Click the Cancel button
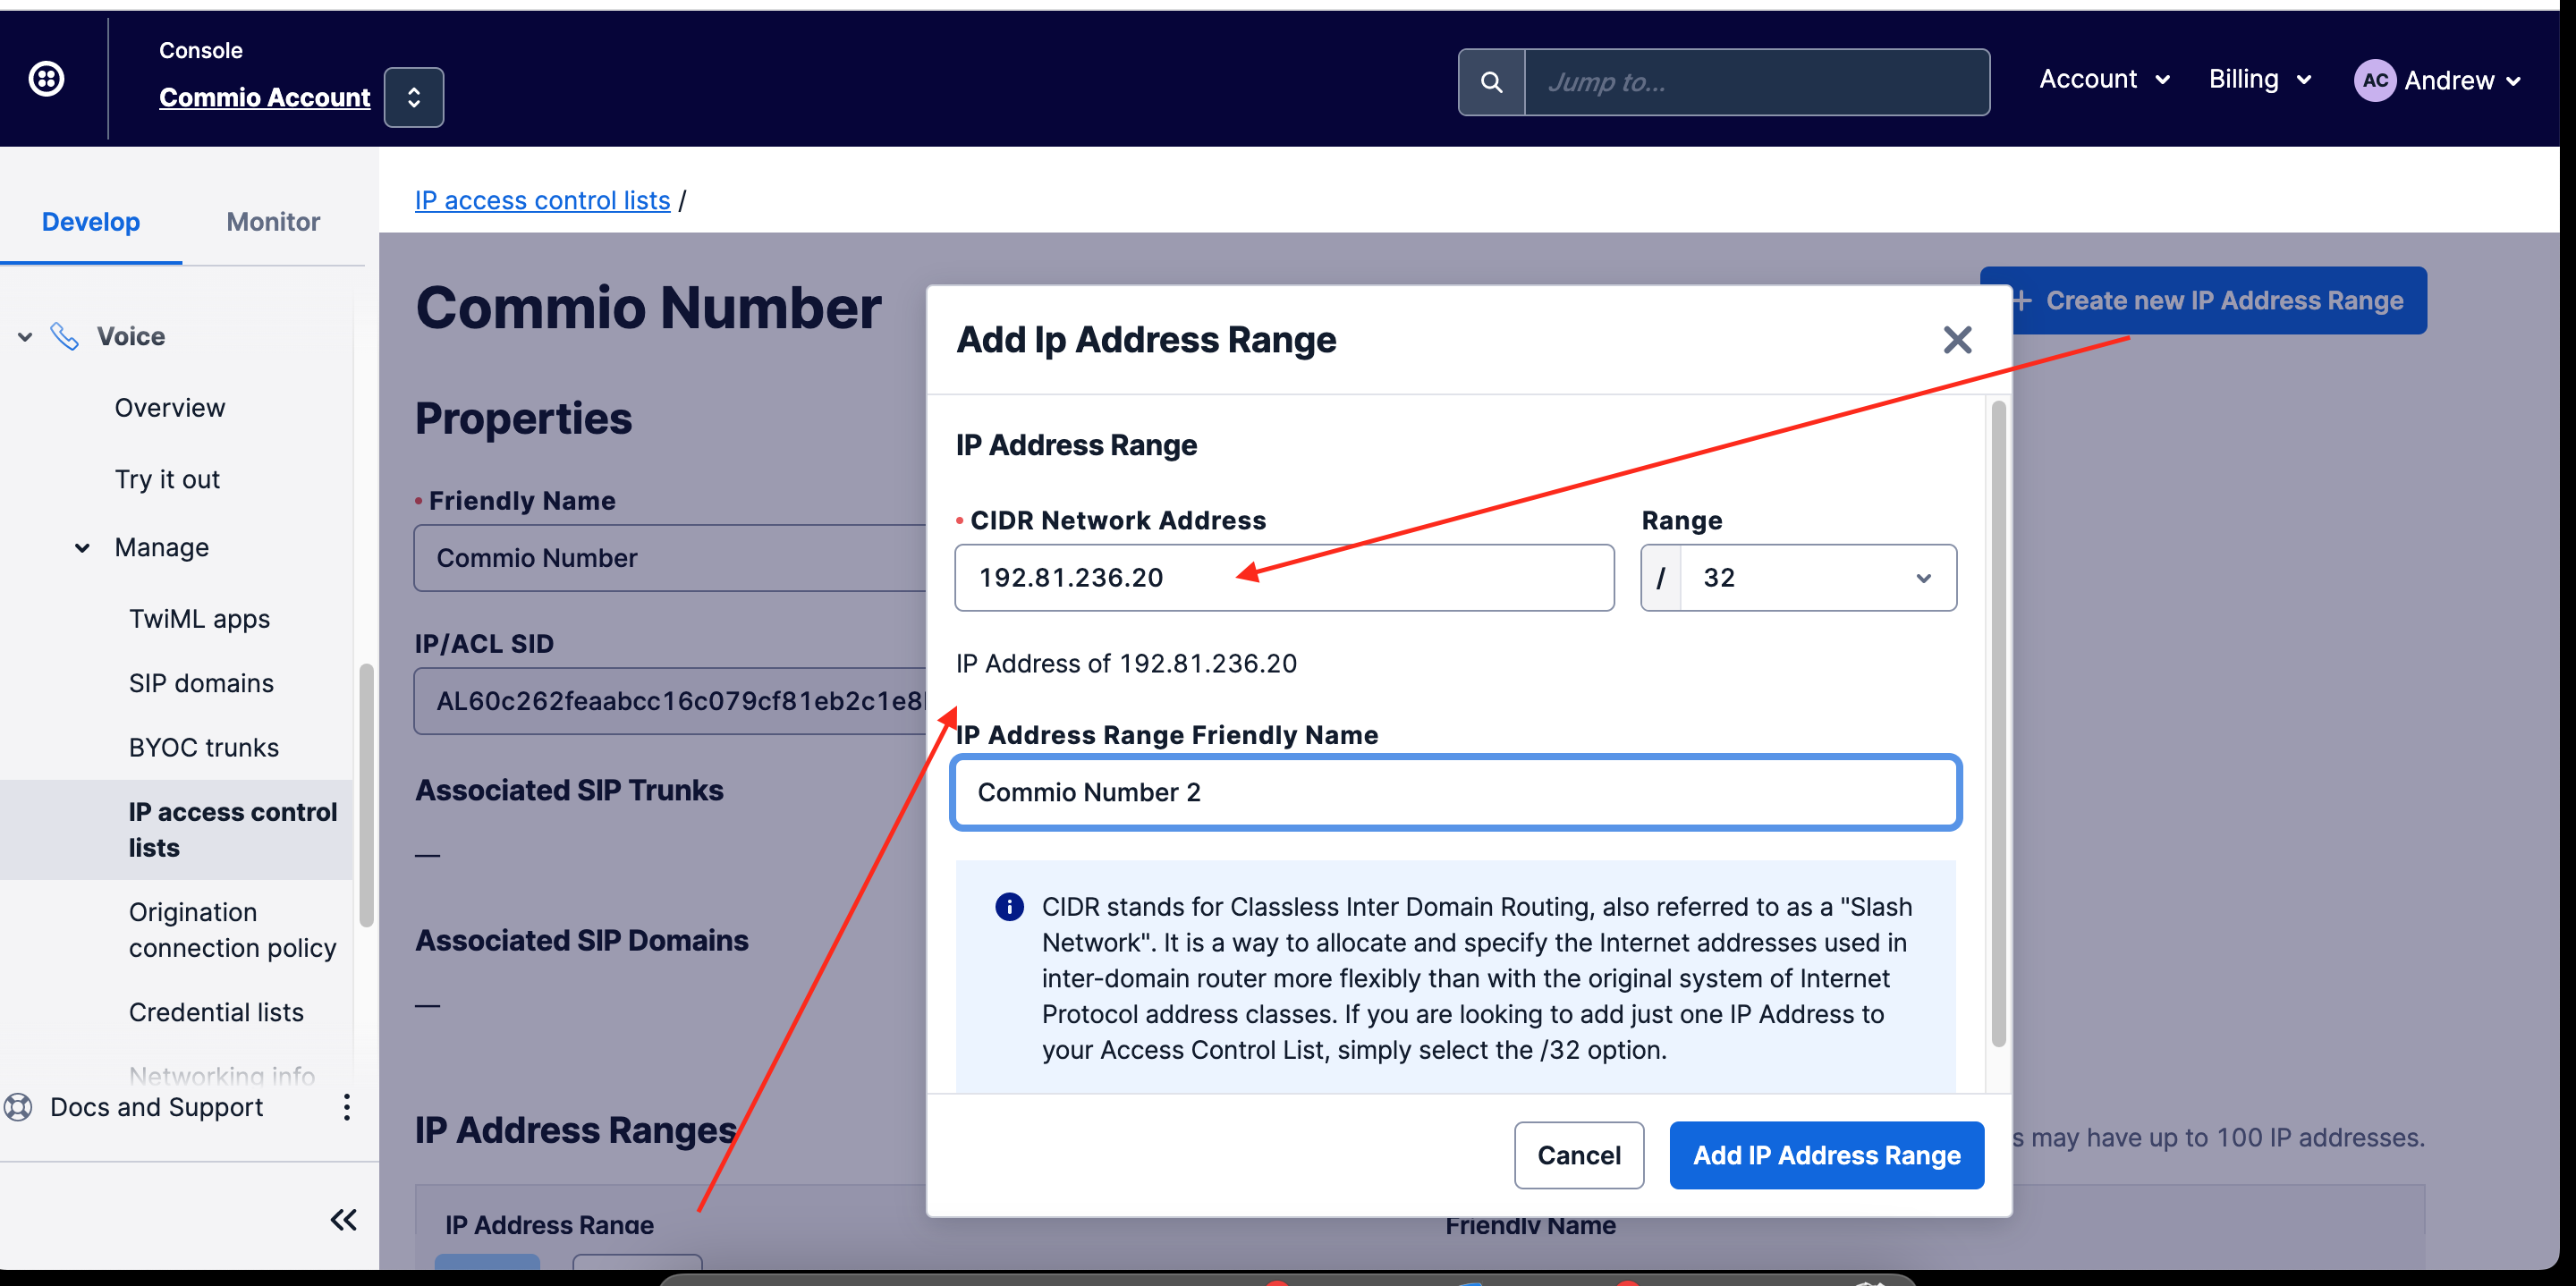Image resolution: width=2576 pixels, height=1286 pixels. click(x=1577, y=1153)
